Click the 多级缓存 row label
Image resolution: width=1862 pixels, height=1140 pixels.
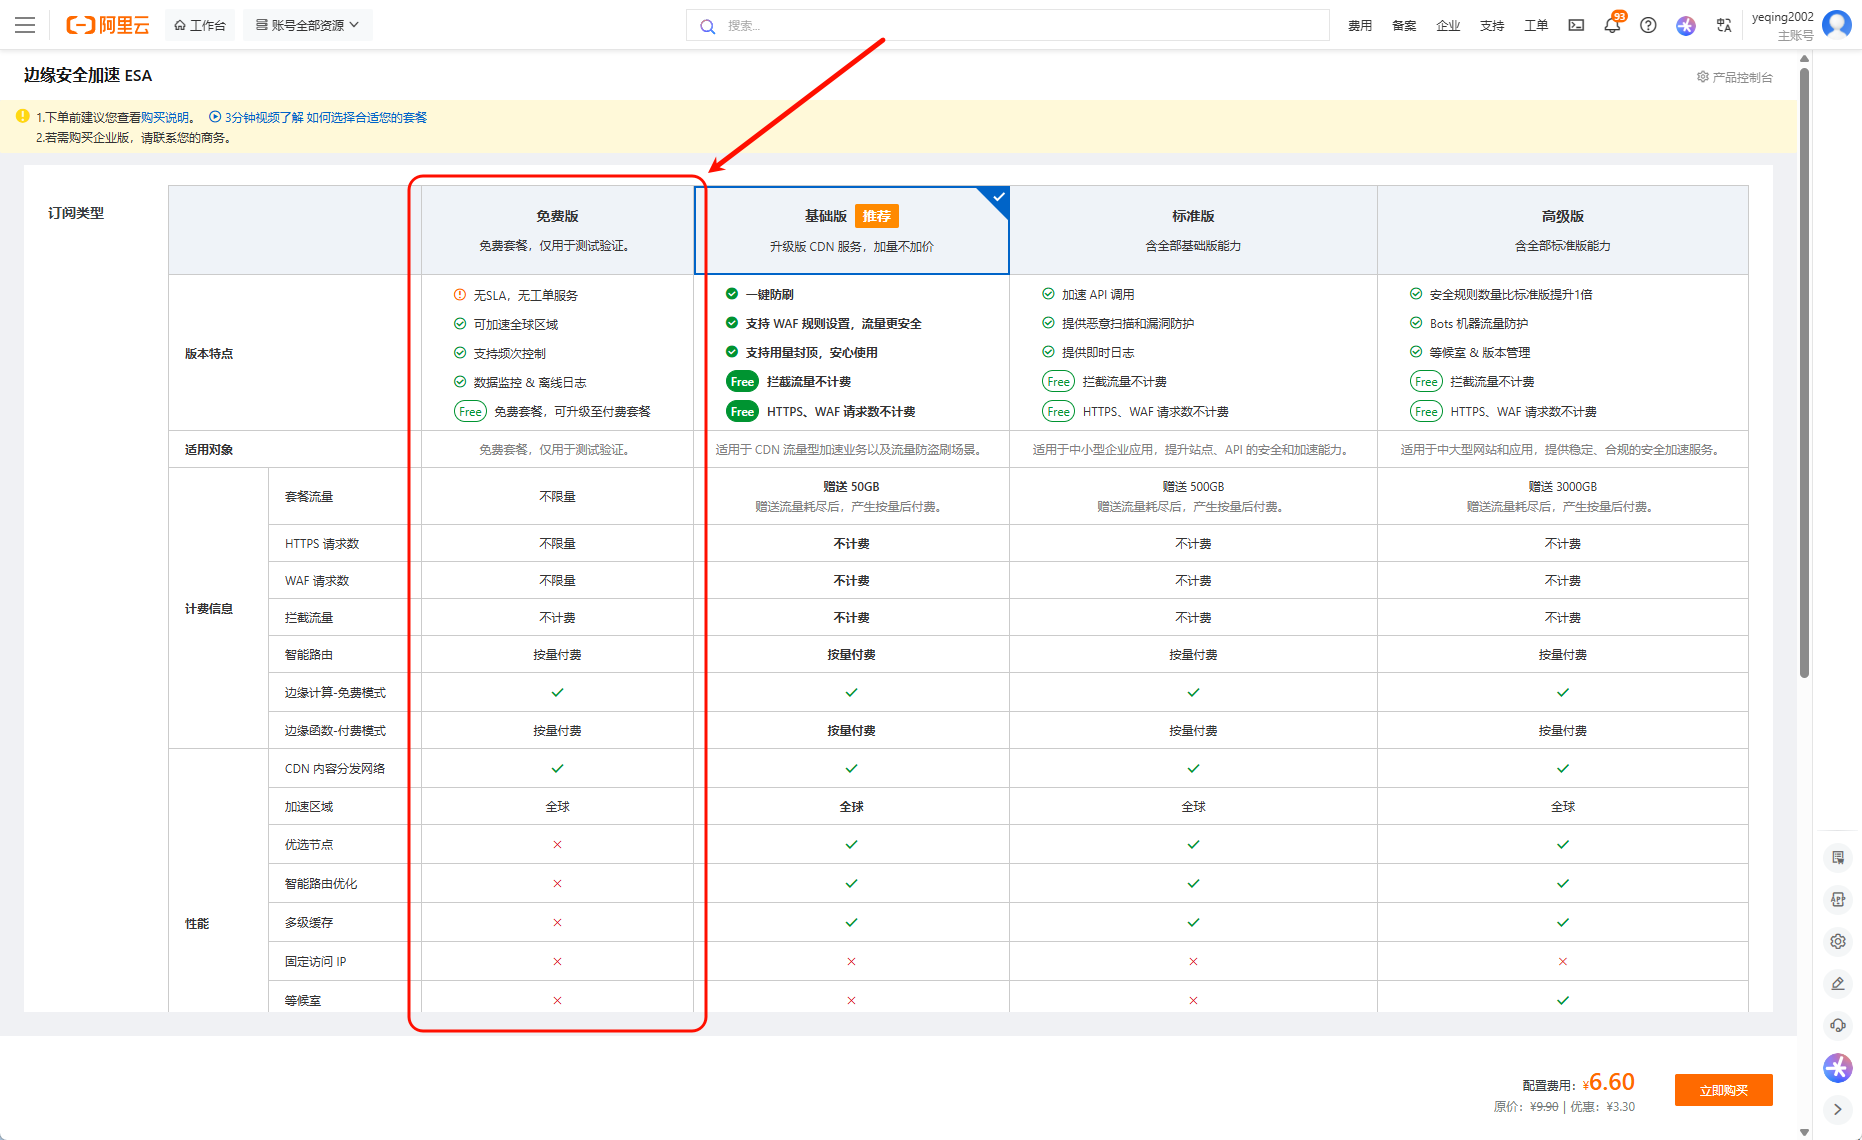[x=309, y=923]
